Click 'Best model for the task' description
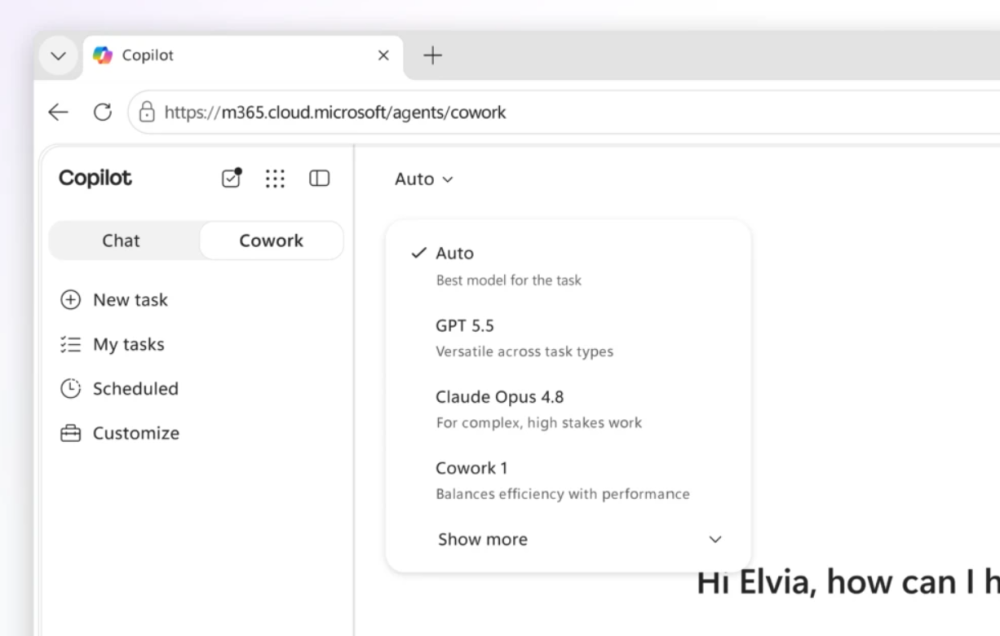Screen dimensions: 1000x636 tap(508, 280)
